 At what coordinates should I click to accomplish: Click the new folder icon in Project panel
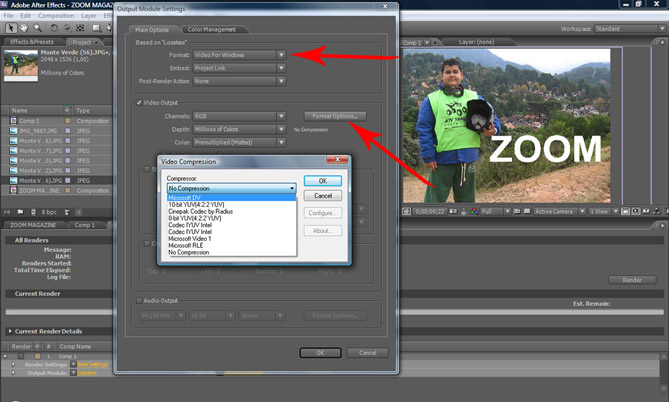tap(22, 213)
